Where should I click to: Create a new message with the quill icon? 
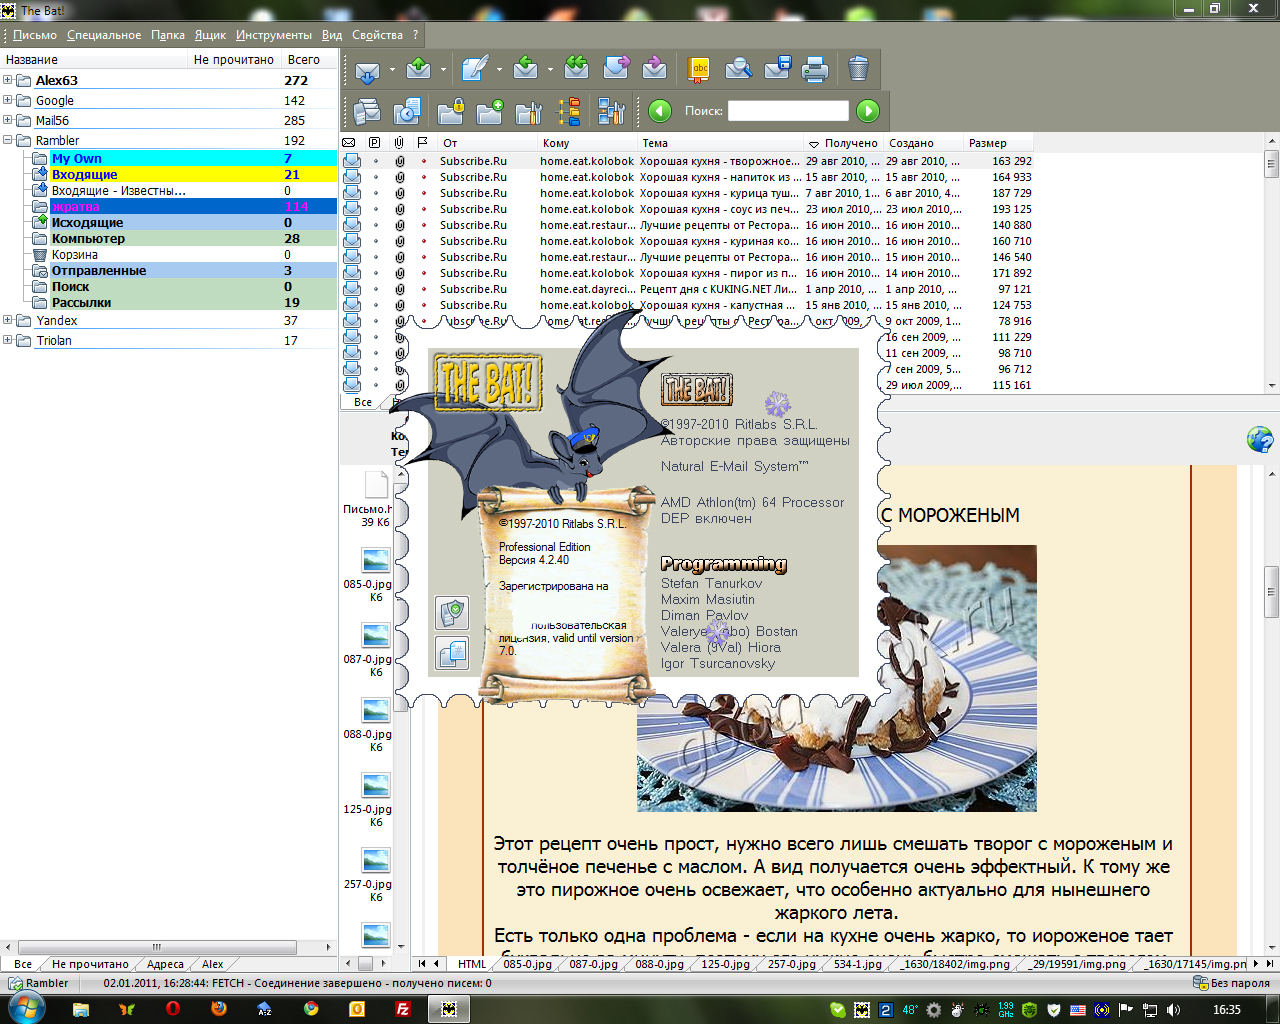coord(475,69)
